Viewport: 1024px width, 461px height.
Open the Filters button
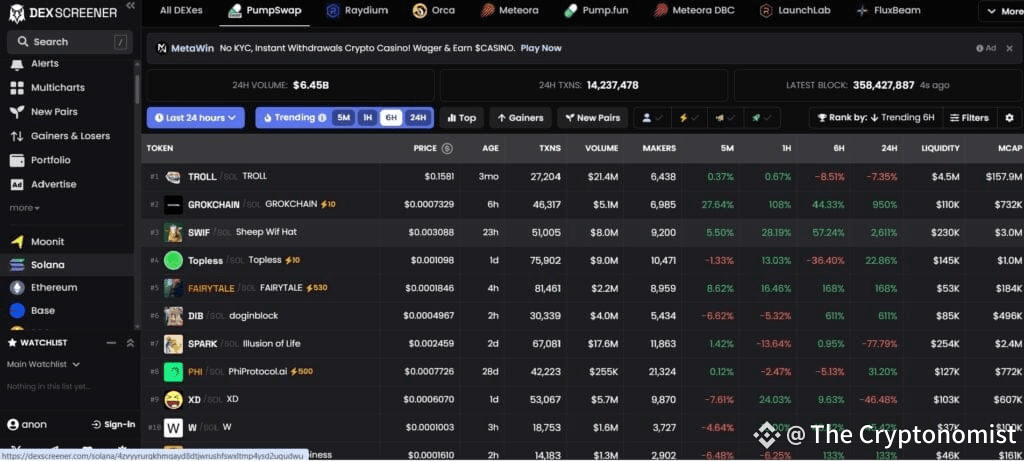969,118
